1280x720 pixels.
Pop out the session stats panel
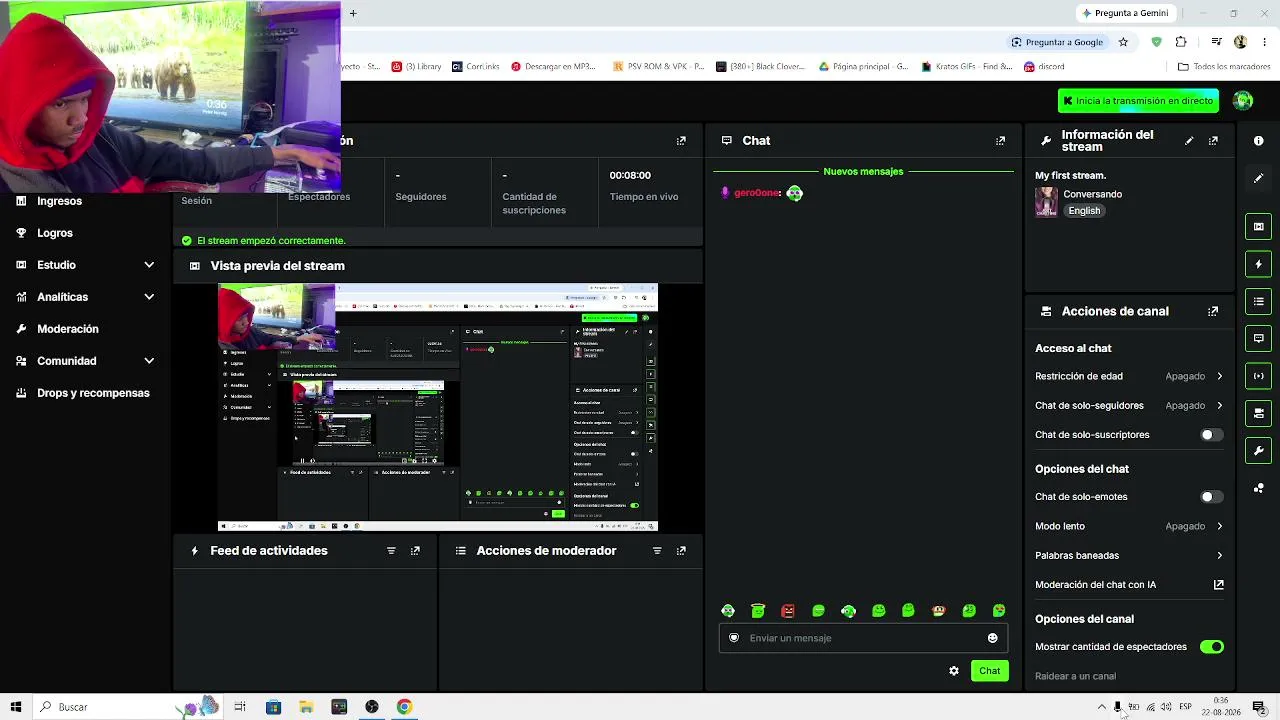(x=681, y=141)
